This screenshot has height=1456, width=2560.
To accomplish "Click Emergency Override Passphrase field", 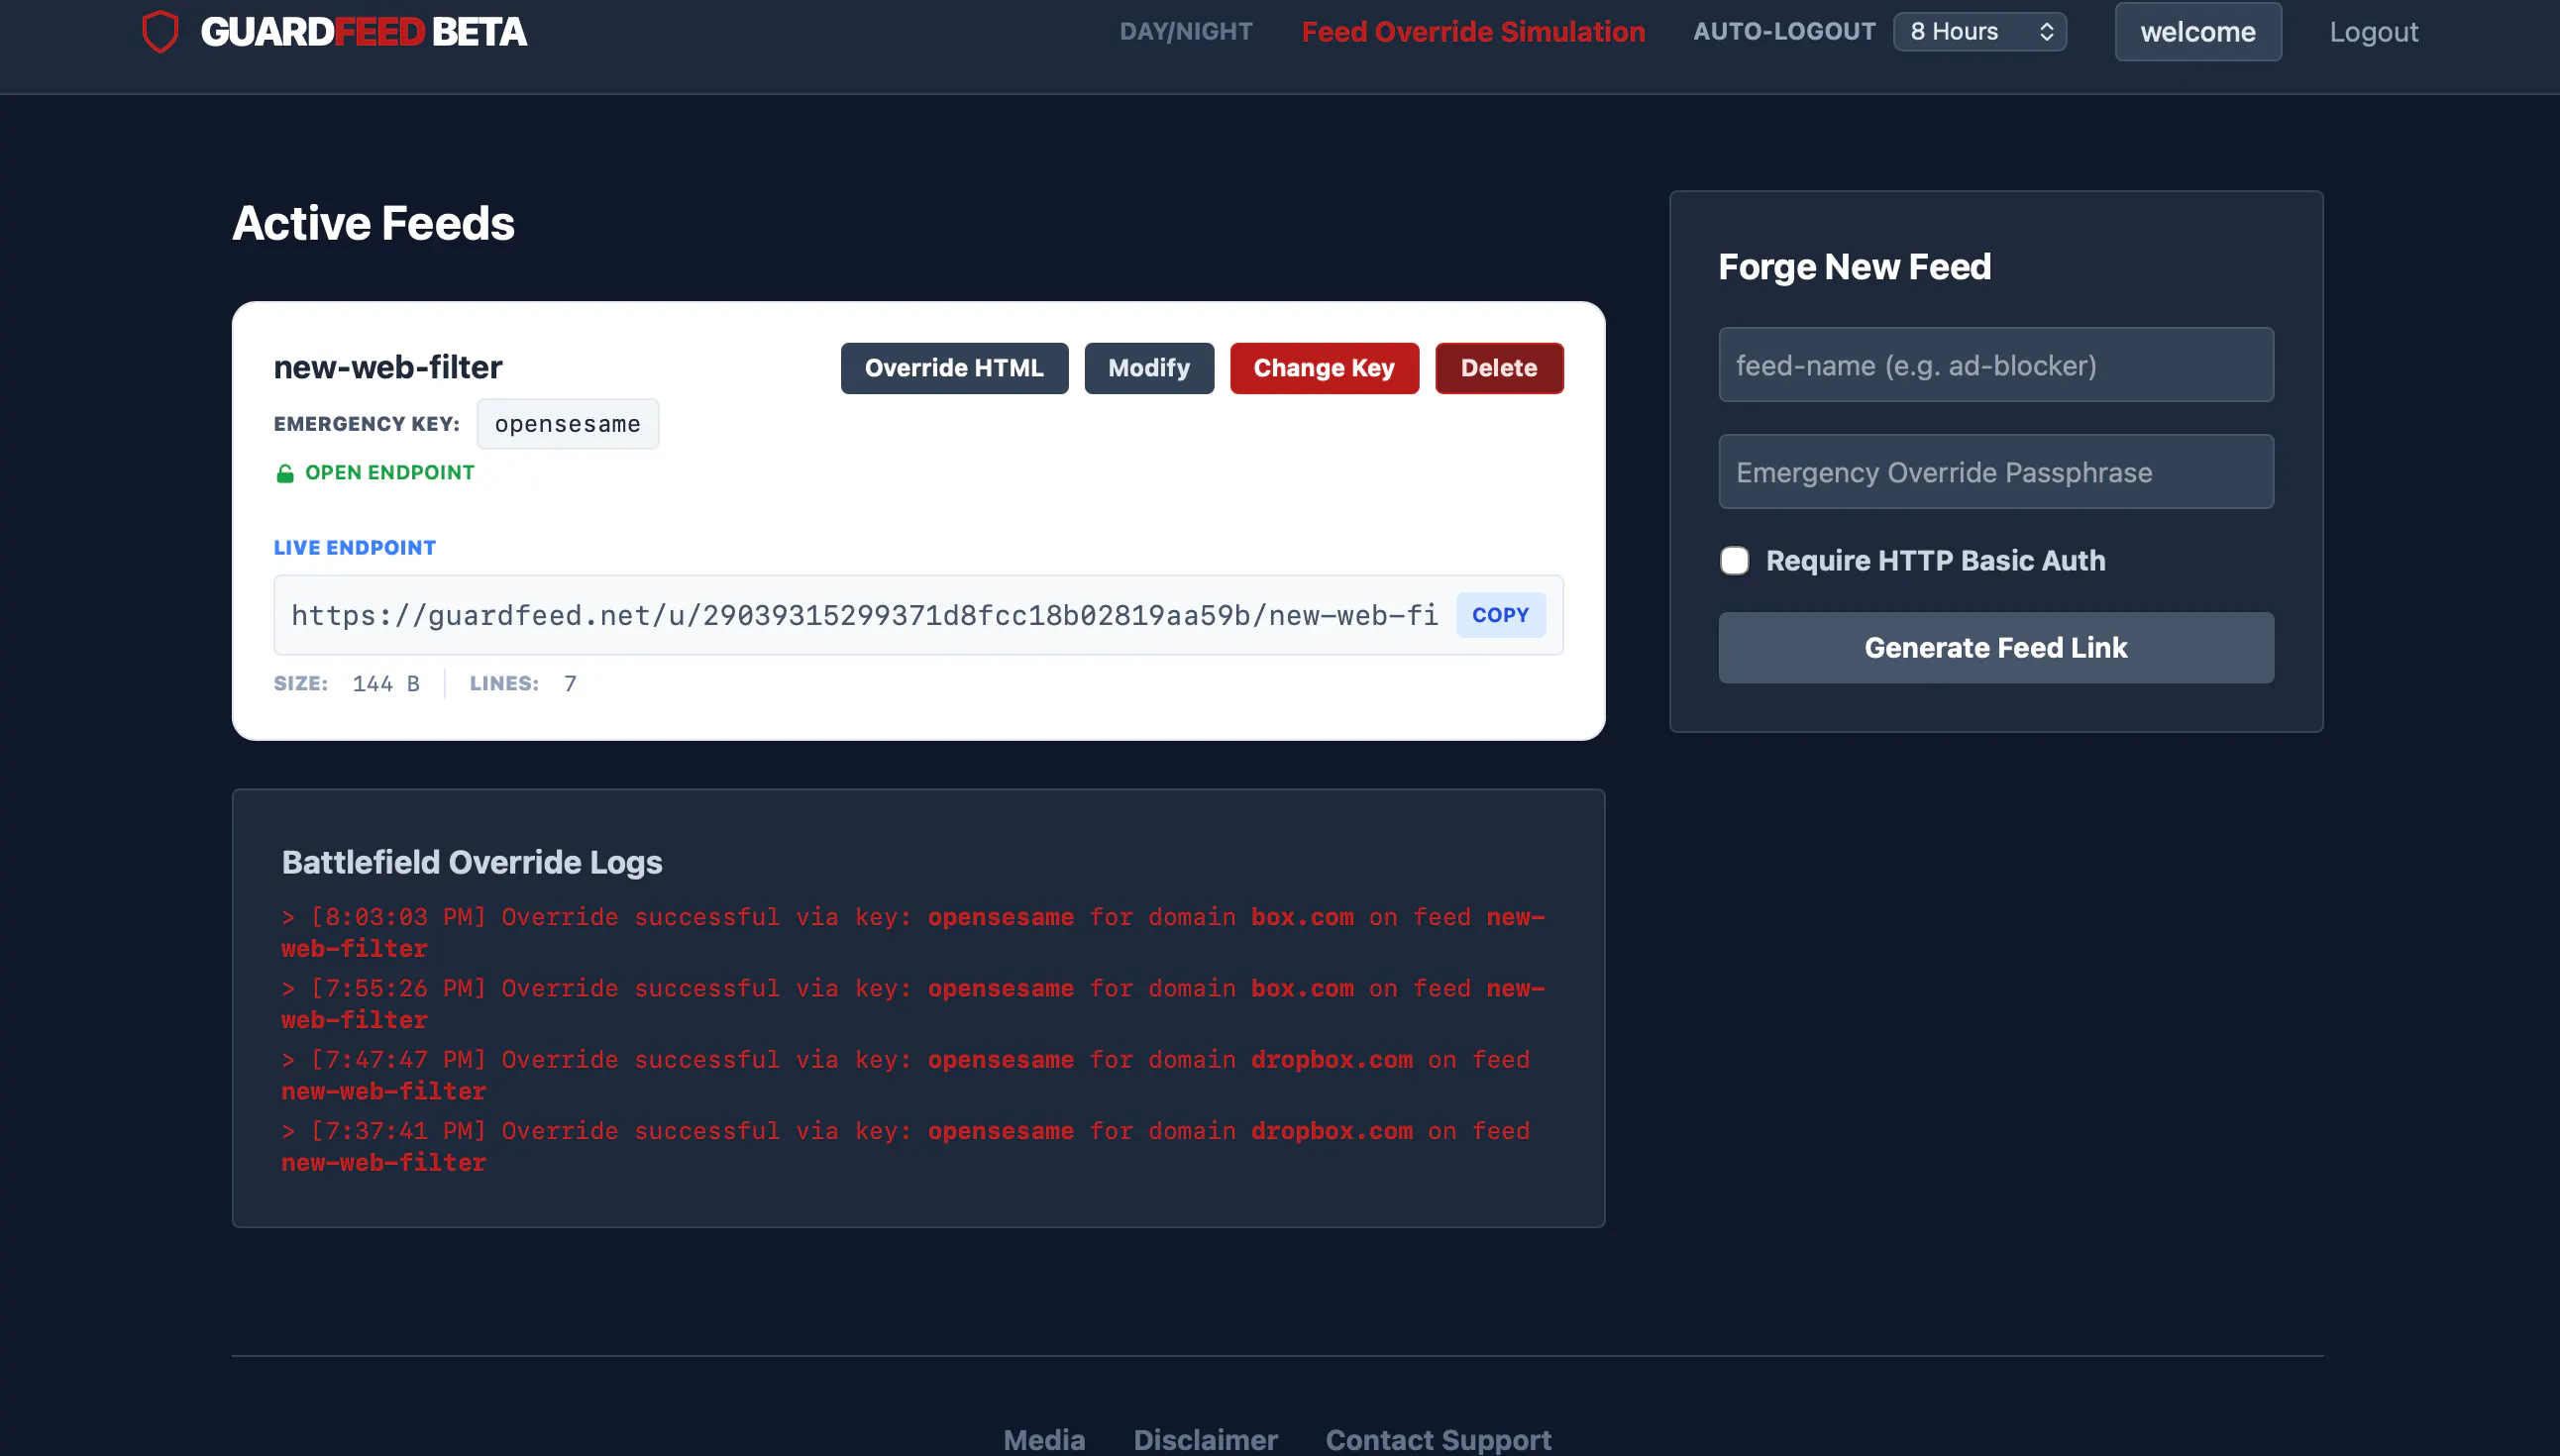I will pos(1995,472).
